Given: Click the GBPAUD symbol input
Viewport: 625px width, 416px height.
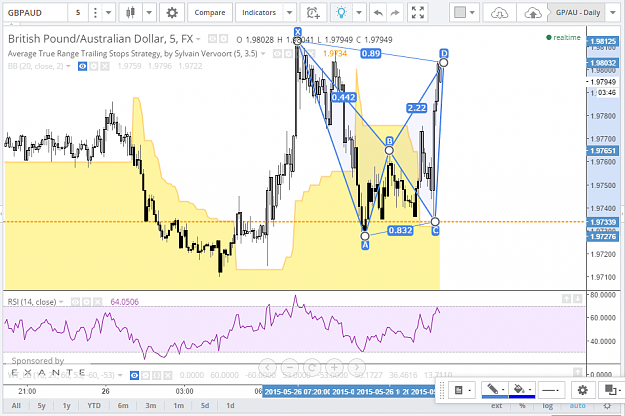Looking at the screenshot, I should point(34,13).
